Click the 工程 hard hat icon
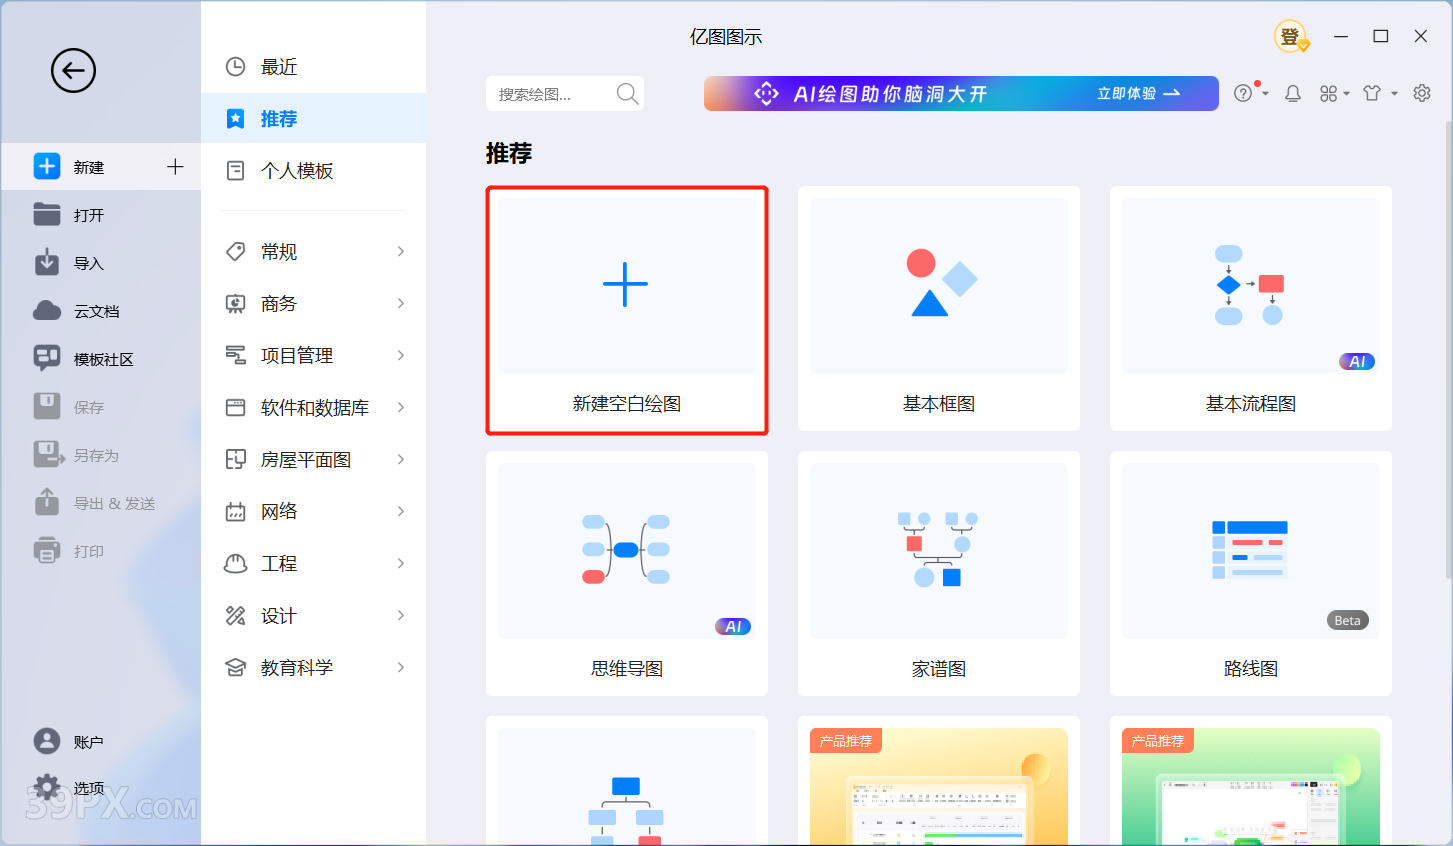Screen dimensions: 1453x846 tap(235, 563)
